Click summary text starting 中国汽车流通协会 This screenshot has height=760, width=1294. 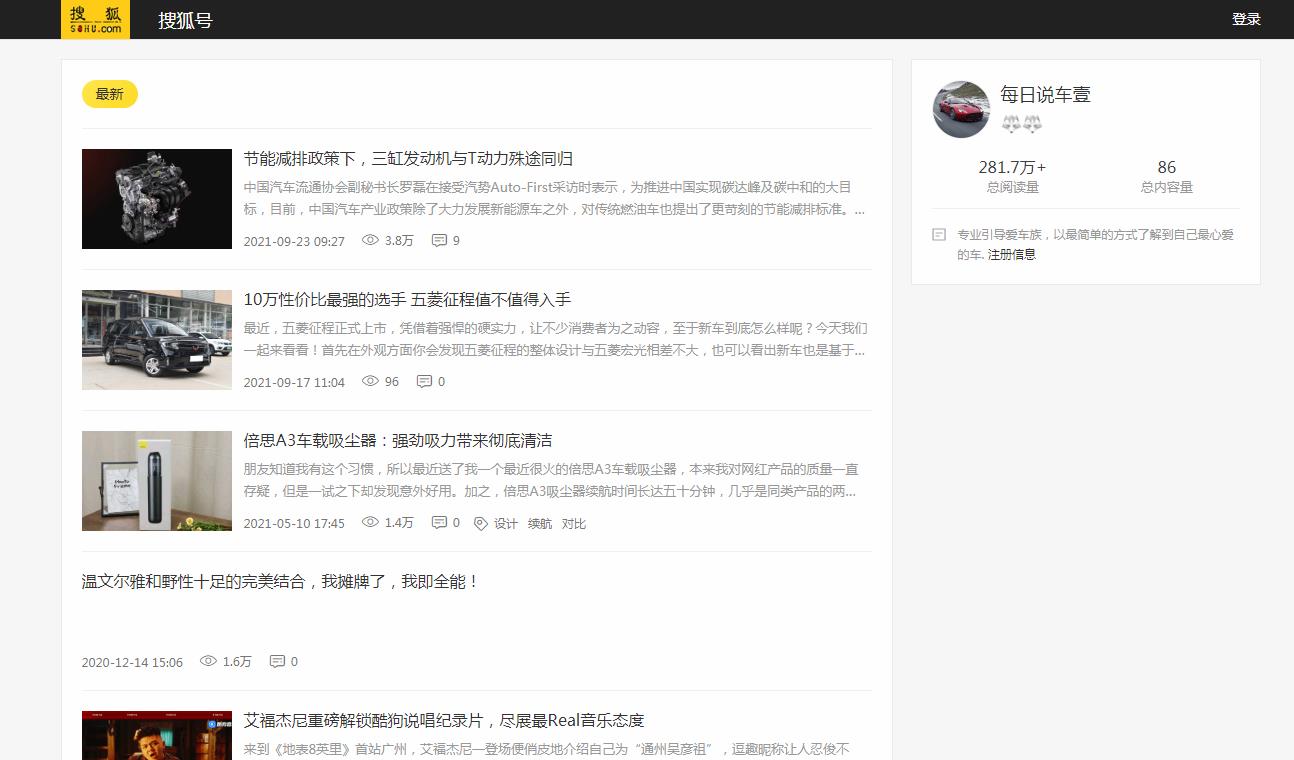point(555,198)
